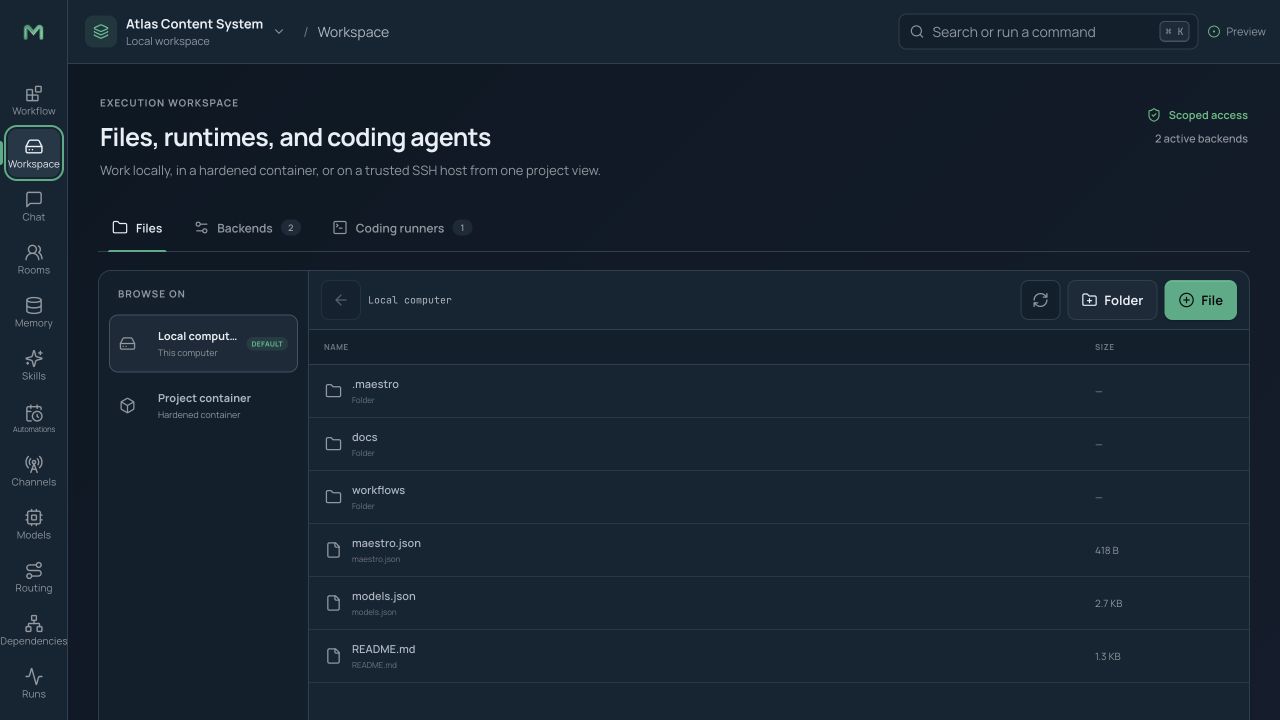Open Dependencies in the sidebar
1280x720 pixels.
tap(33, 630)
